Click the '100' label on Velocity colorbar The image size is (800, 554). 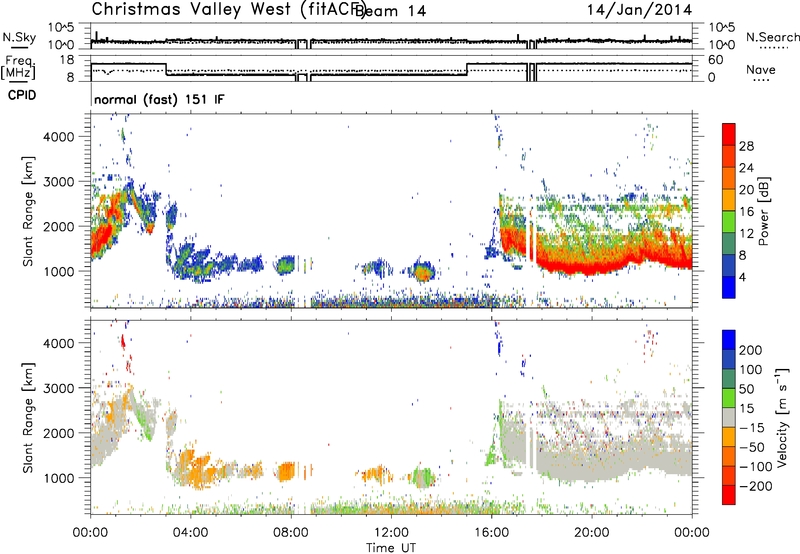pyautogui.click(x=751, y=369)
